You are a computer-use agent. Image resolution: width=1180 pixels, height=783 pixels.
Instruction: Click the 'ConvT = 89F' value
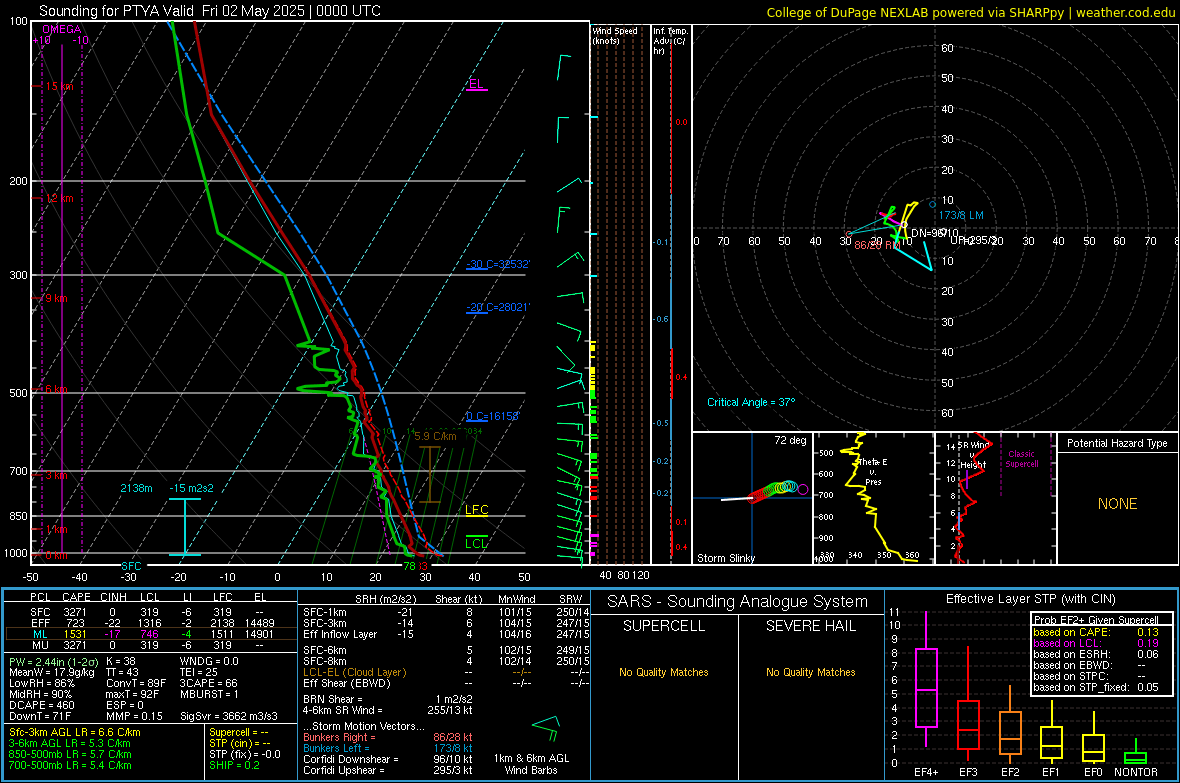[135, 683]
